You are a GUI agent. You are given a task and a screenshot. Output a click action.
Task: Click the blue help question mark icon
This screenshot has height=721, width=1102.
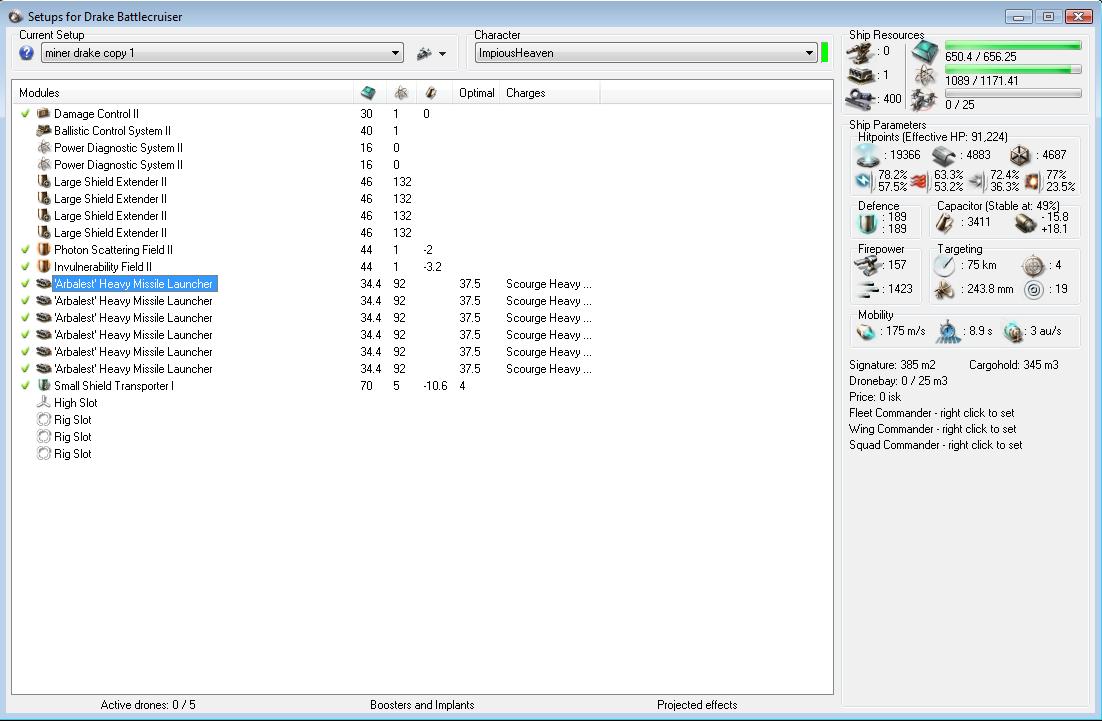26,53
